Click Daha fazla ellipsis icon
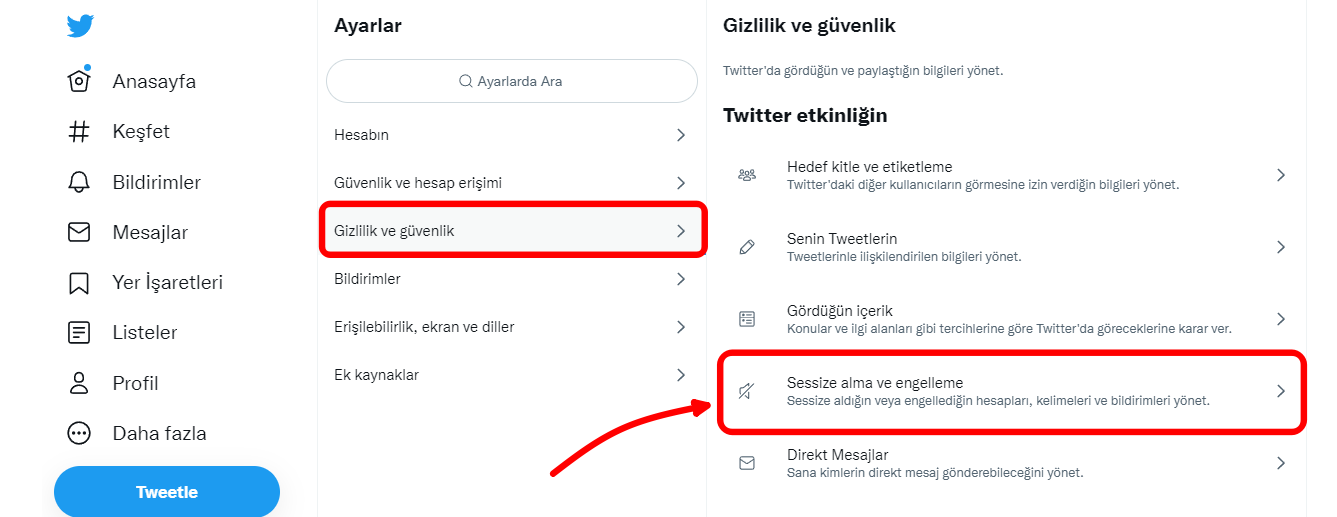The height and width of the screenshot is (517, 1337). pos(79,433)
